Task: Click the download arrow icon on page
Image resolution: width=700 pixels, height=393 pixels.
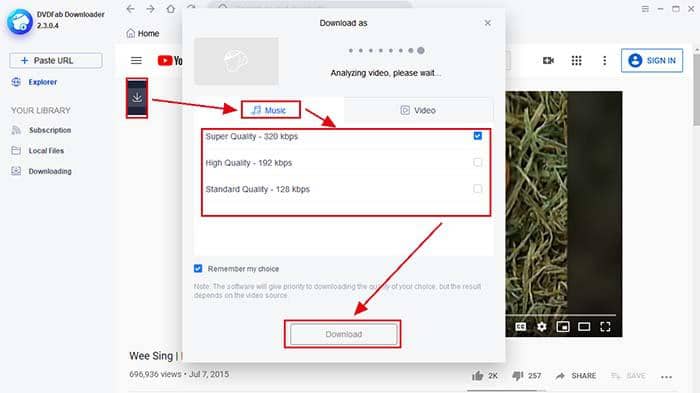Action: [x=137, y=98]
